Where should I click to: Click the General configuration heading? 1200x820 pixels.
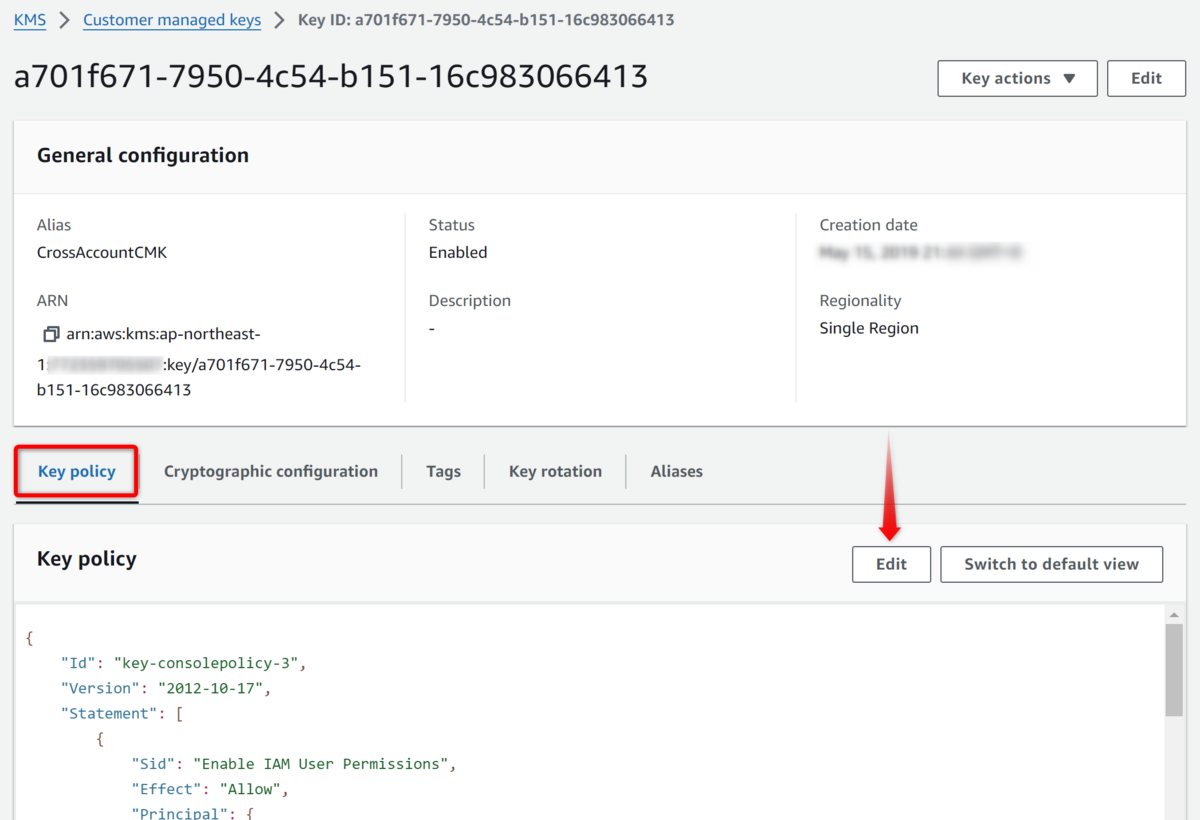[143, 155]
